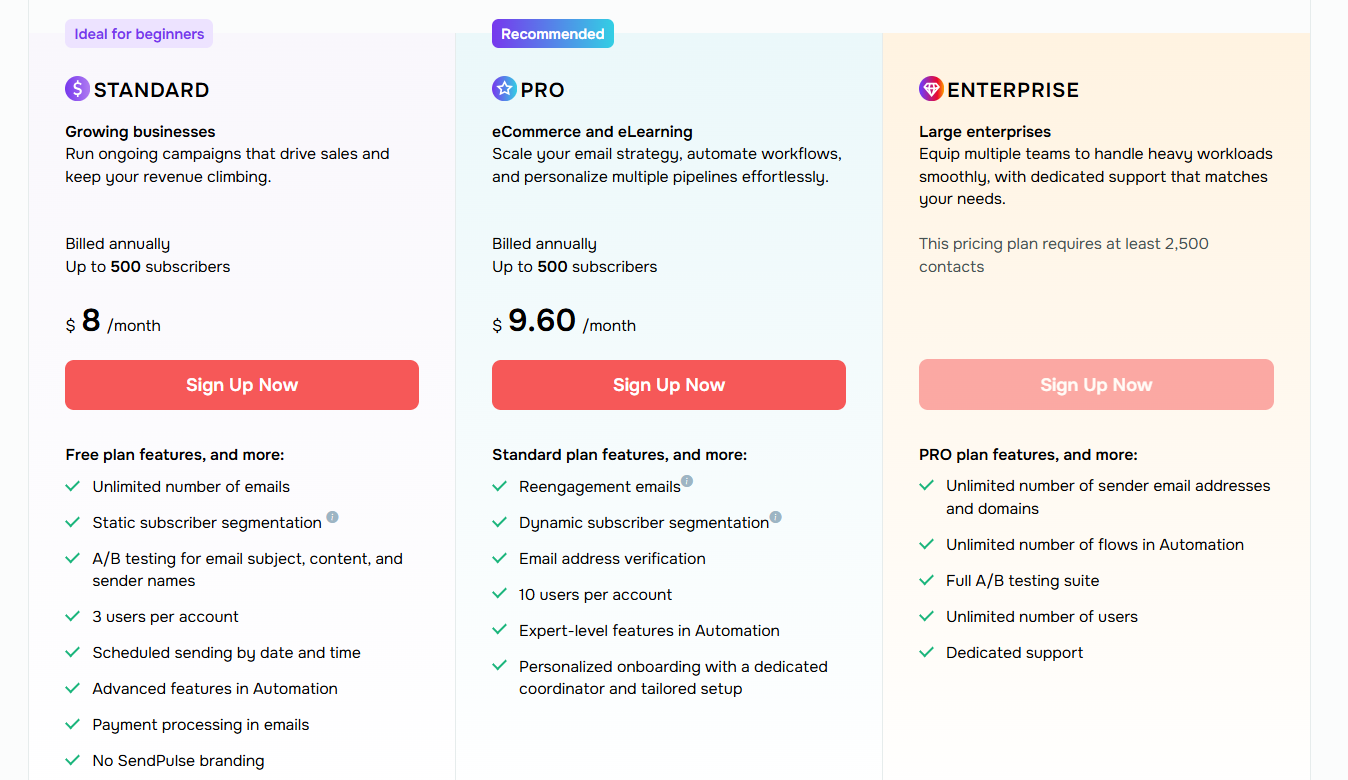Image resolution: width=1348 pixels, height=780 pixels.
Task: Open info tooltip for Dynamic subscriber segmentation
Action: (x=775, y=517)
